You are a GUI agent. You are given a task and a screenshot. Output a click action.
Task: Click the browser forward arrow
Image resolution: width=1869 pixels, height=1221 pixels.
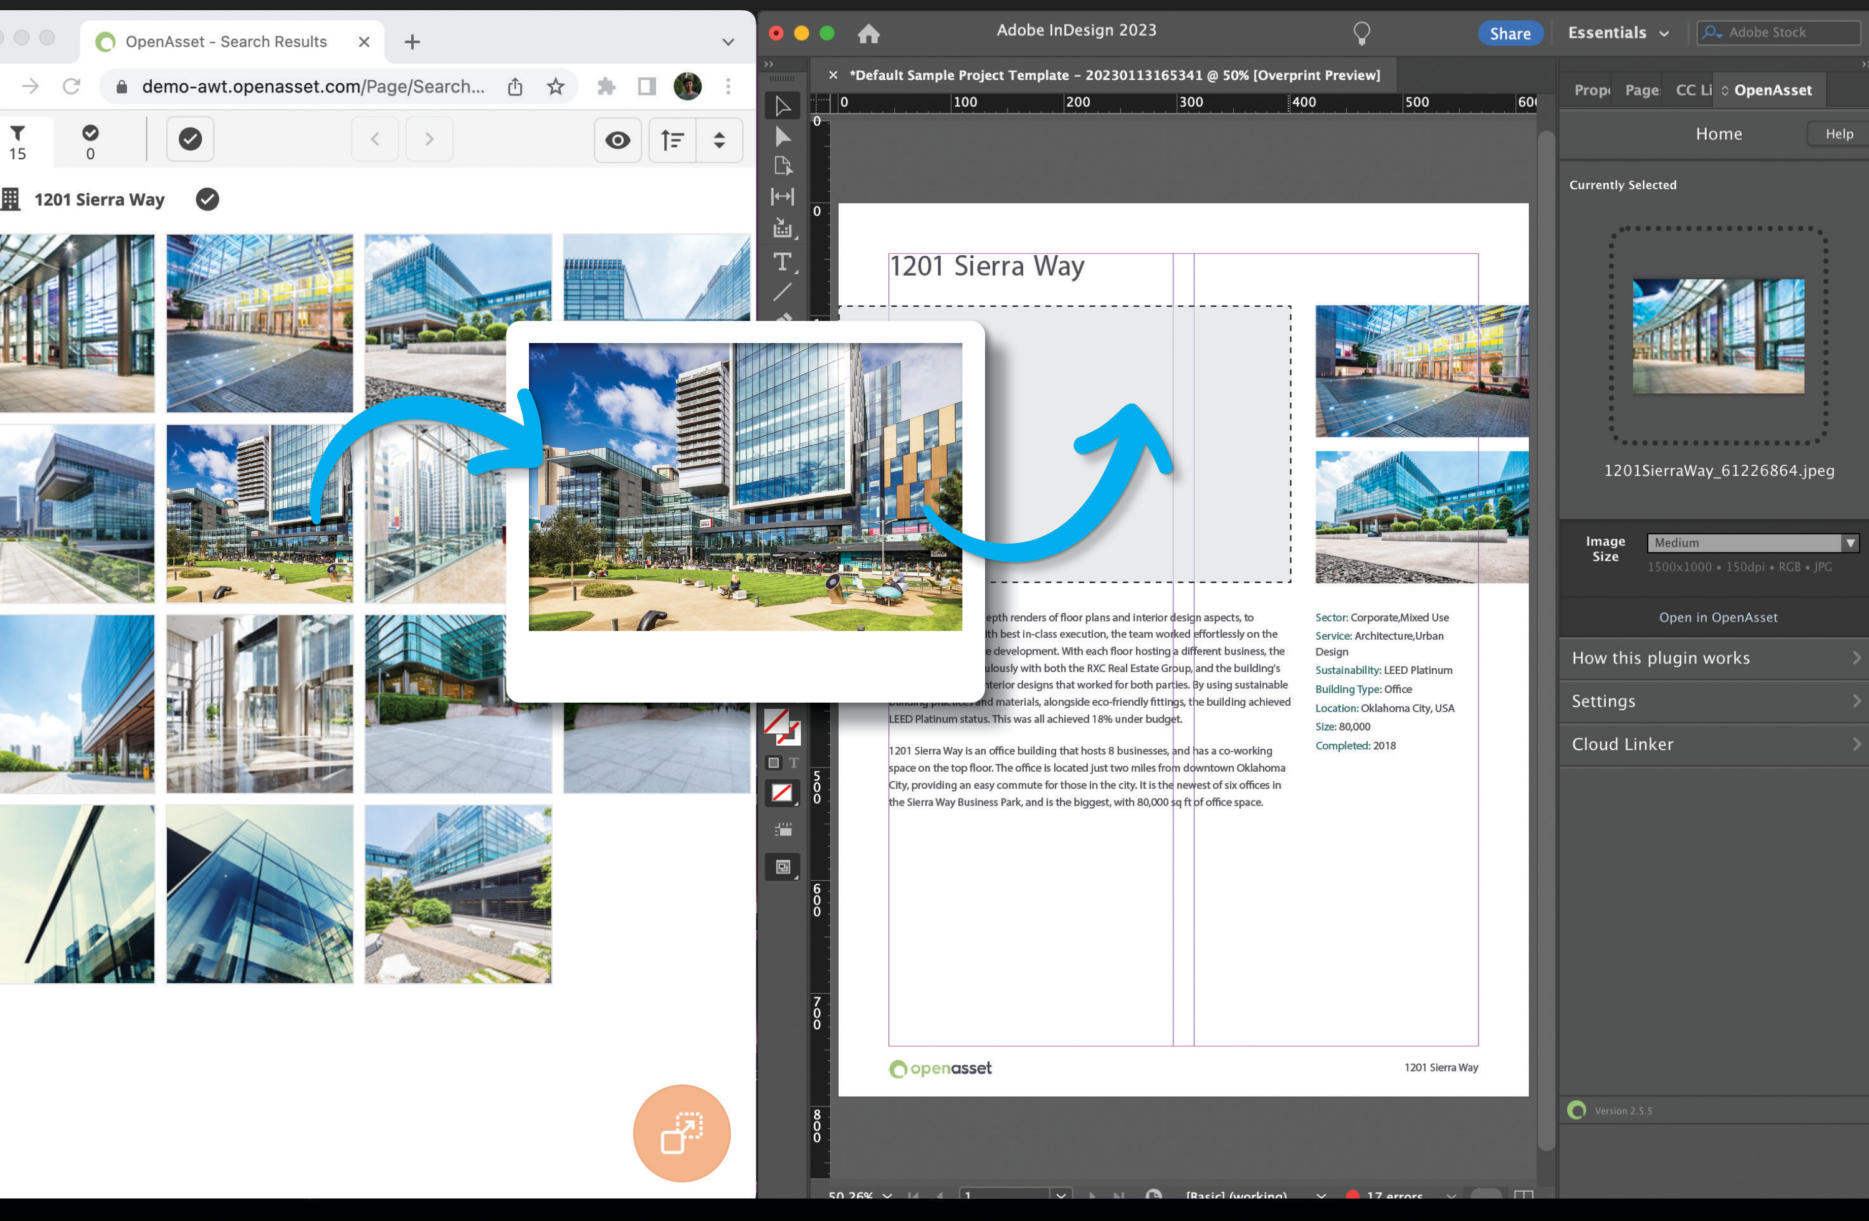point(31,87)
